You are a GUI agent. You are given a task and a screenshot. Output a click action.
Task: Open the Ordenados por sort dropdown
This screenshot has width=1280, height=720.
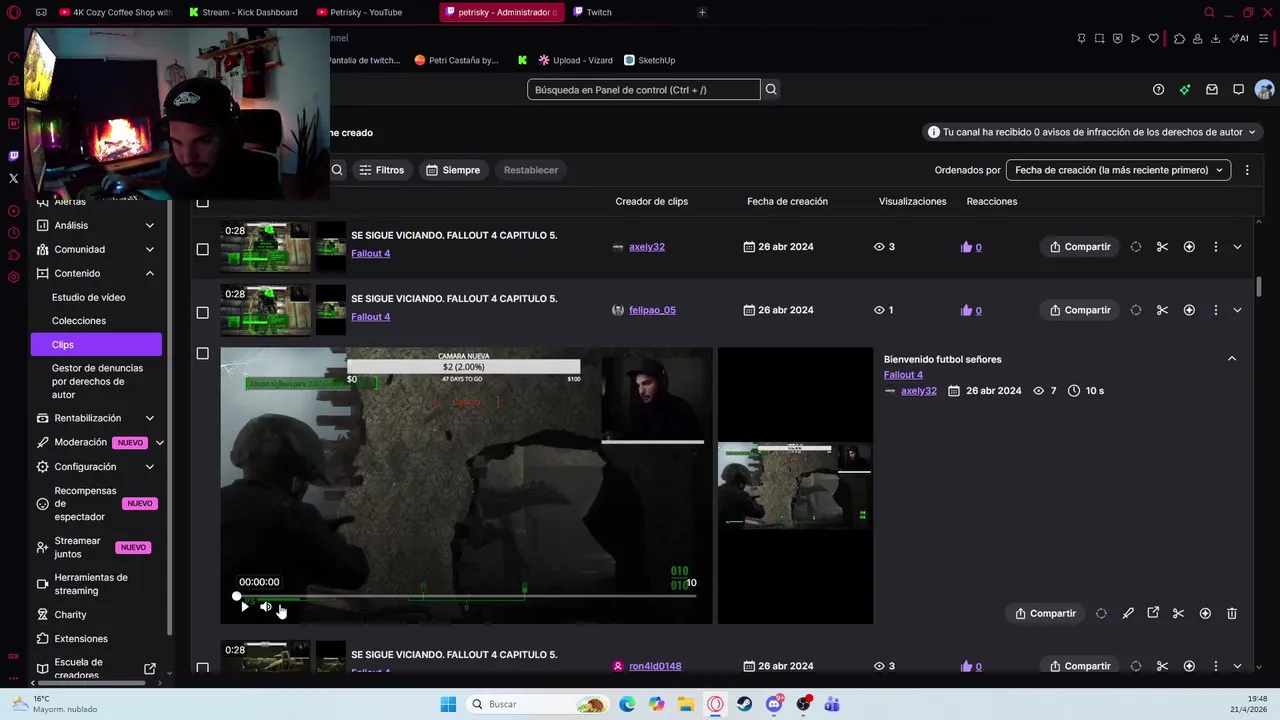coord(1118,170)
